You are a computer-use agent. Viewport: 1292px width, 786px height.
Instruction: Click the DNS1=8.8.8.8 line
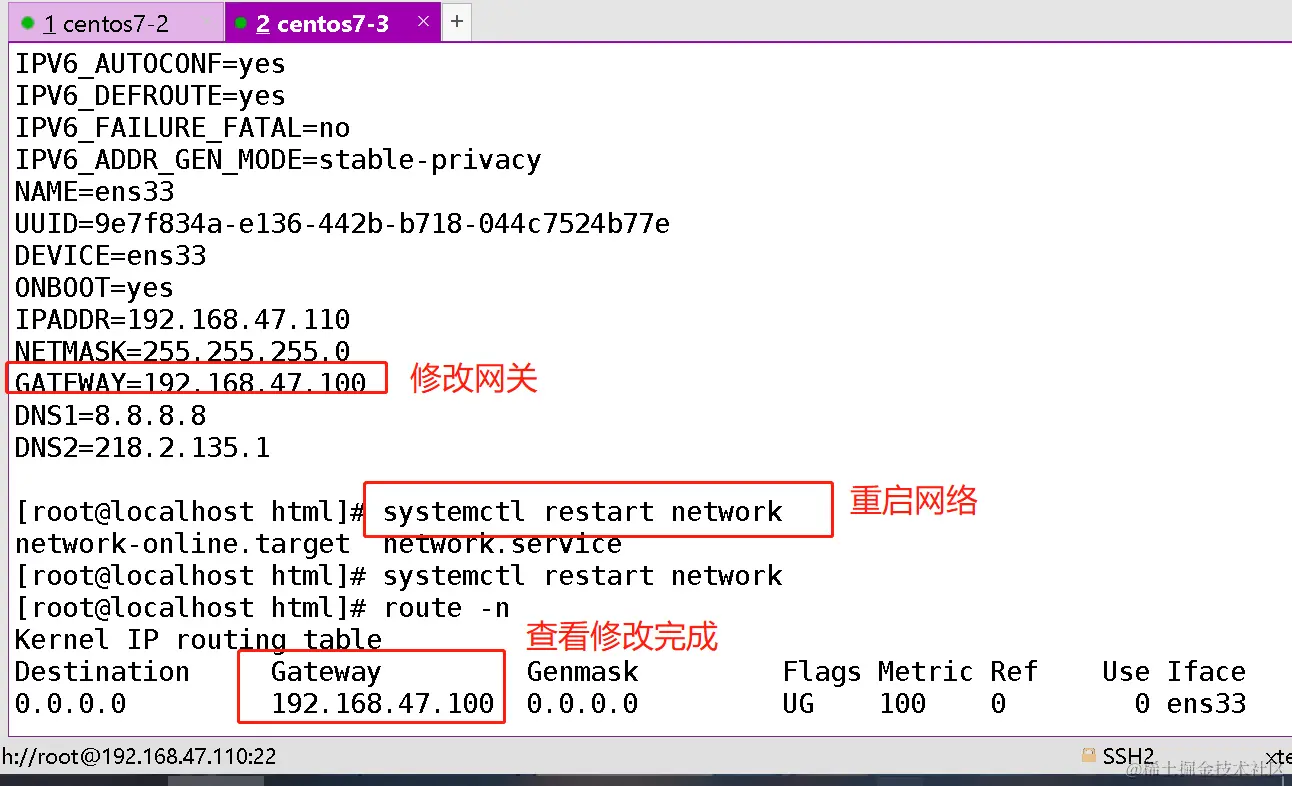coord(111,415)
